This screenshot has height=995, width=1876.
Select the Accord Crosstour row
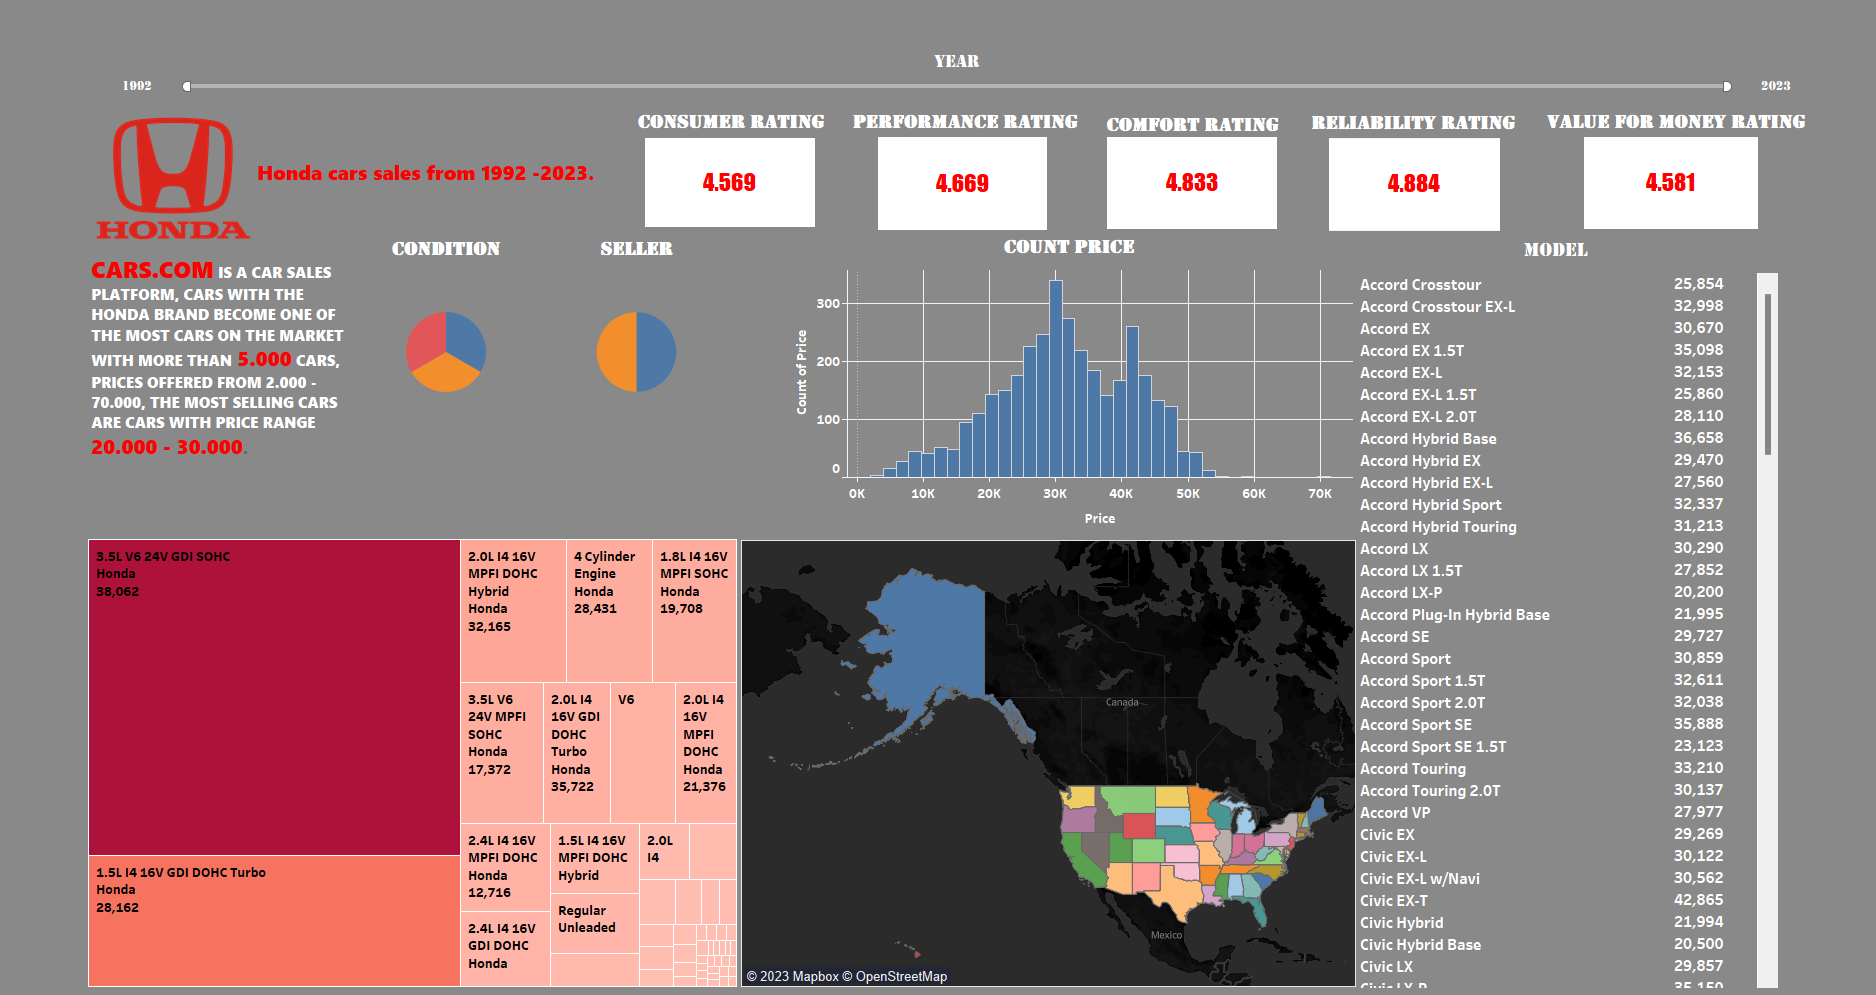1541,285
